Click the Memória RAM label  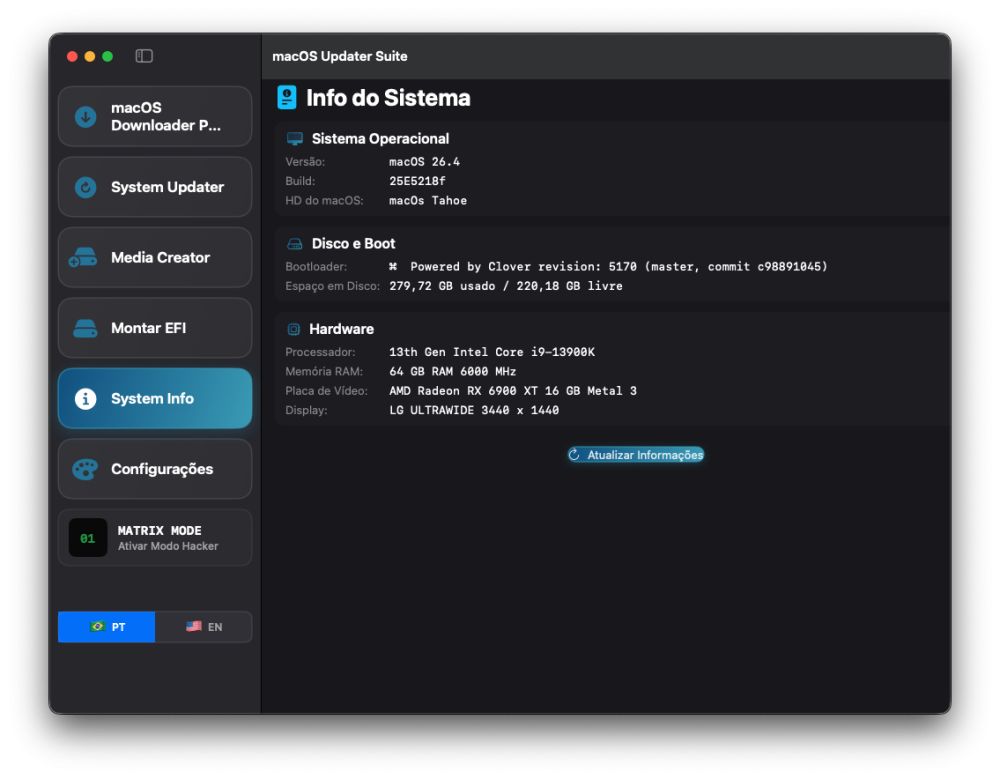tap(324, 371)
